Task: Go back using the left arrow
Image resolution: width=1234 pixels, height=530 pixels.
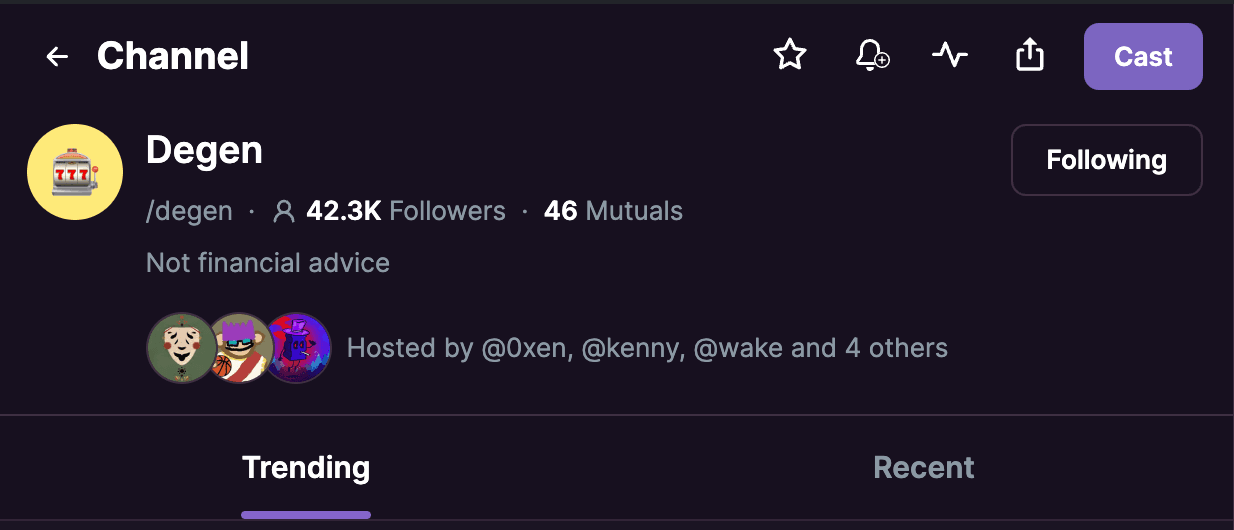Action: (57, 57)
